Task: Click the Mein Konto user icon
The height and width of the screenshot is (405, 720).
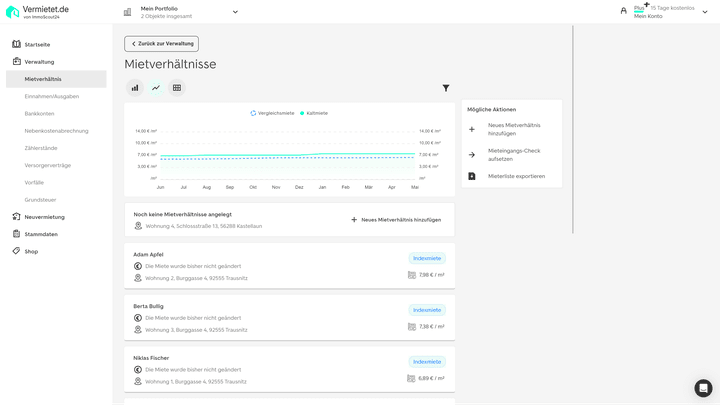Action: pos(624,11)
